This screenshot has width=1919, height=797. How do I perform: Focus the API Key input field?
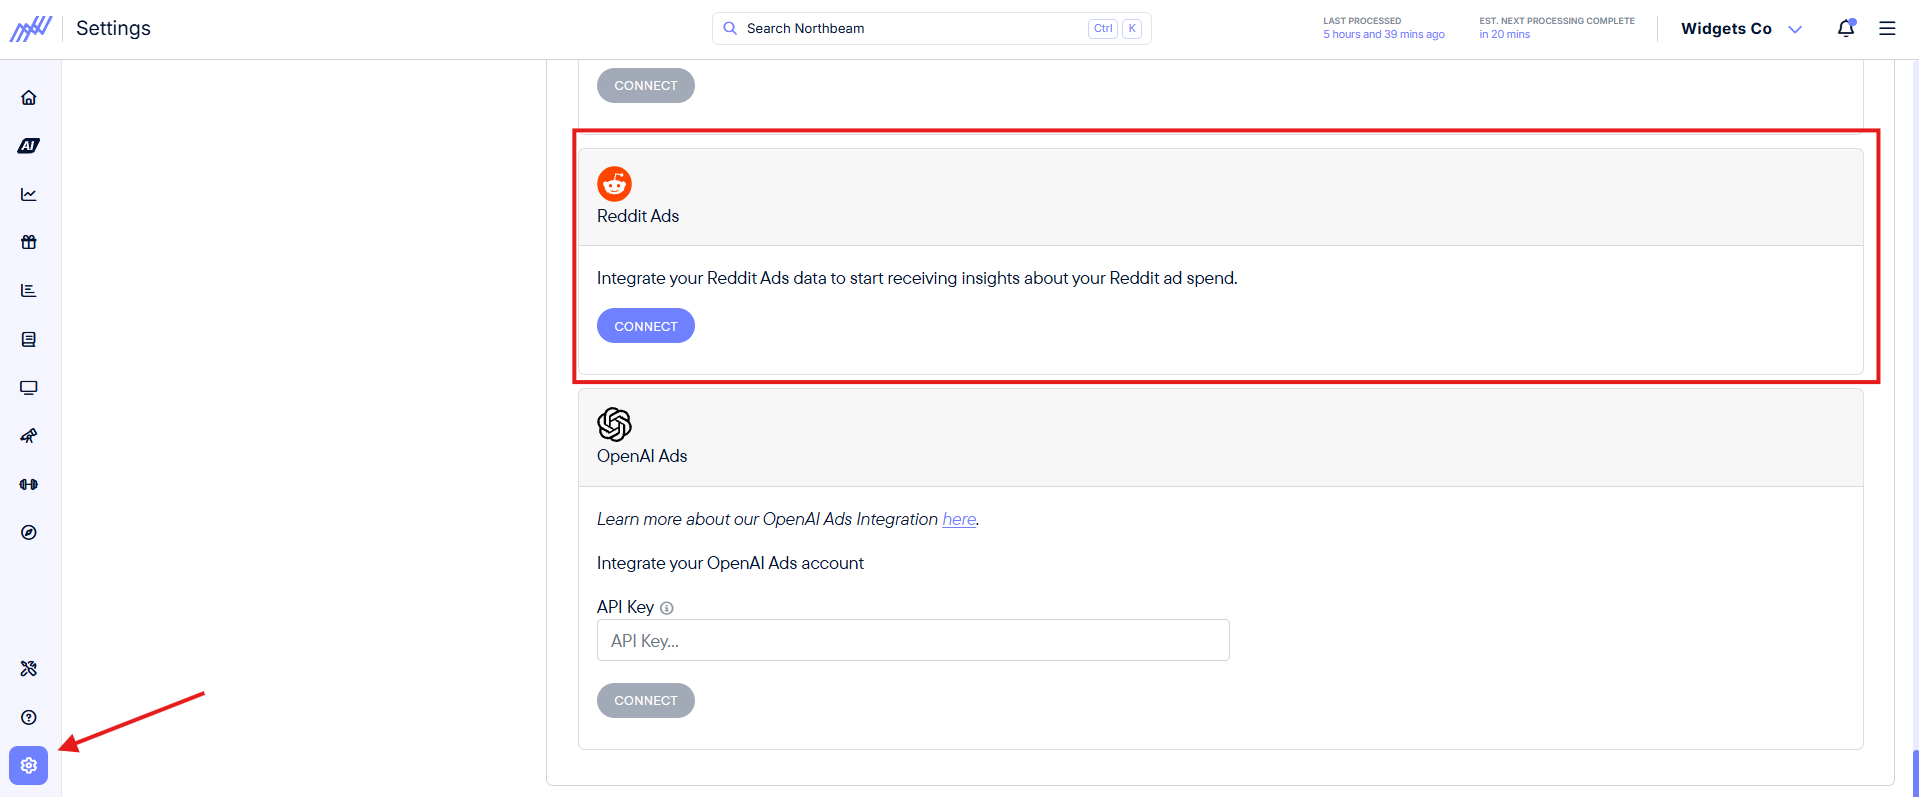coord(913,640)
